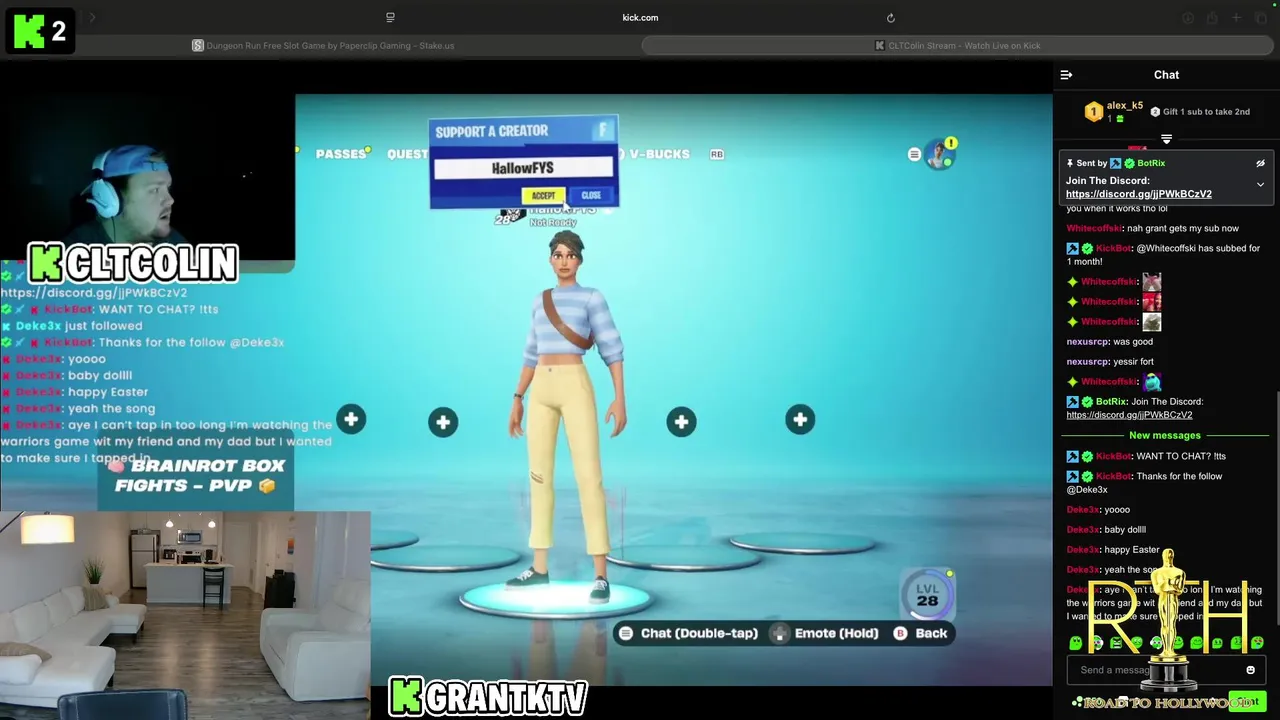
Task: Click the alex_k5 top gifter name
Action: point(1124,106)
